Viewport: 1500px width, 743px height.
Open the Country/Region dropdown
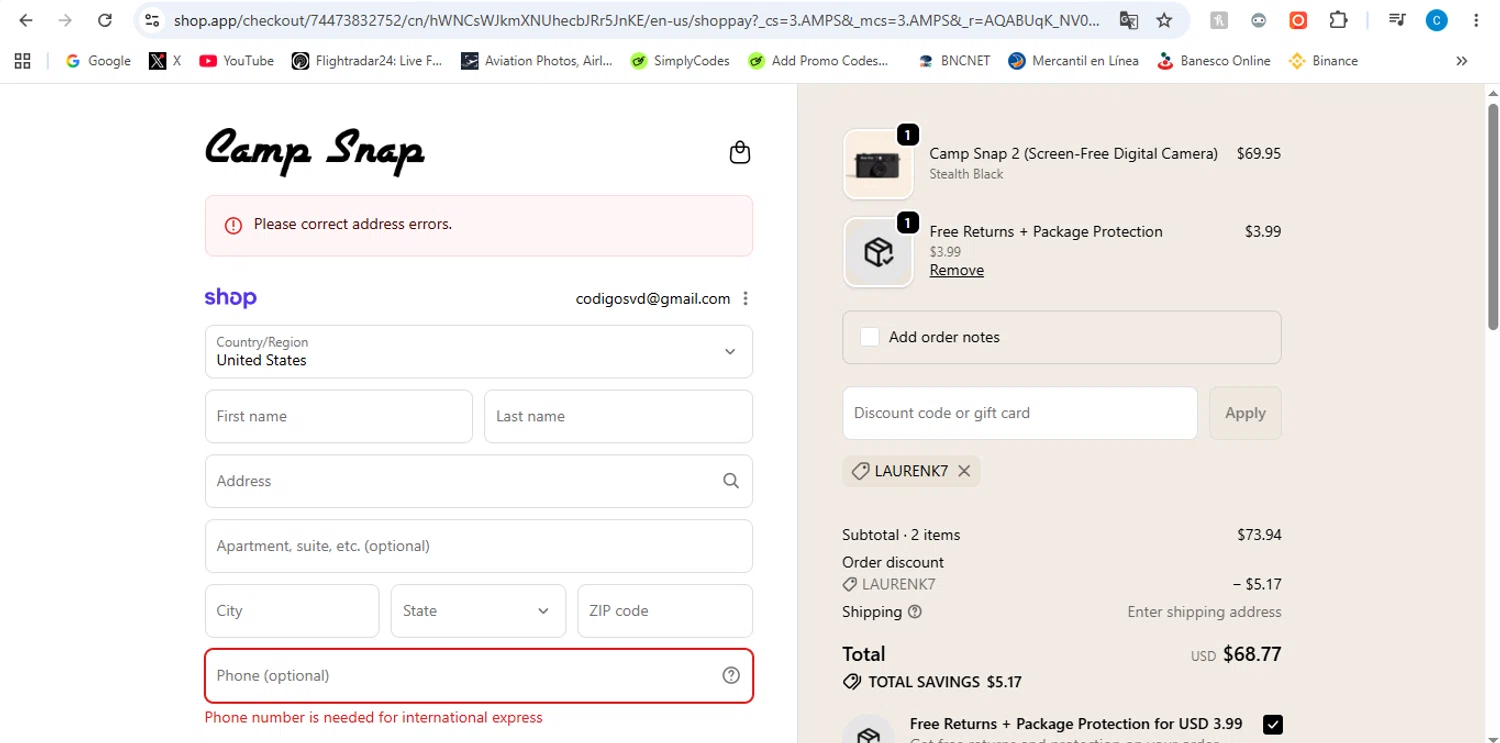coord(479,351)
